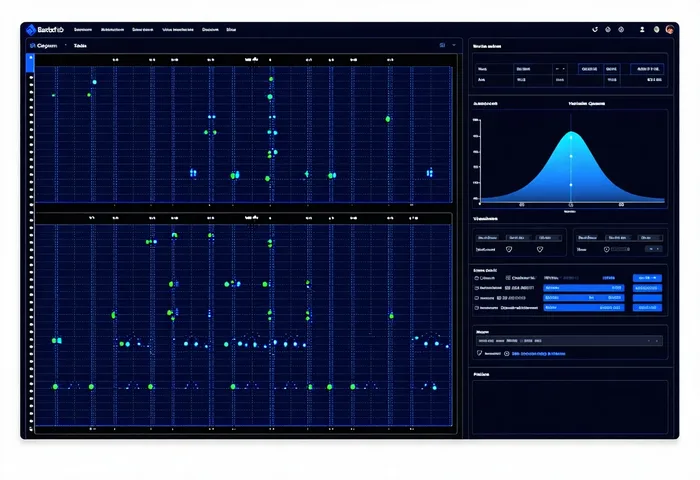Open the fifth top navigation menu item
700x480 pixels.
[x=210, y=30]
